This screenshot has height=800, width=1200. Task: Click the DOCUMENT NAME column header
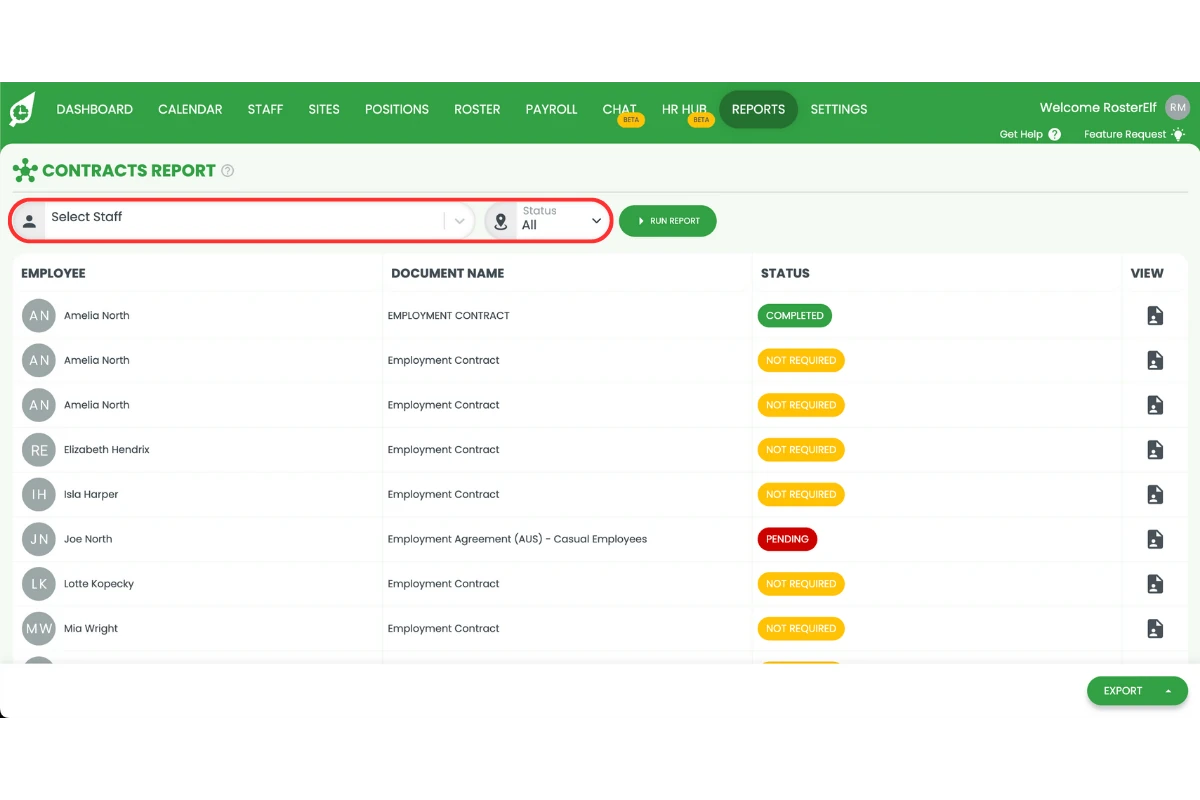[x=448, y=273]
